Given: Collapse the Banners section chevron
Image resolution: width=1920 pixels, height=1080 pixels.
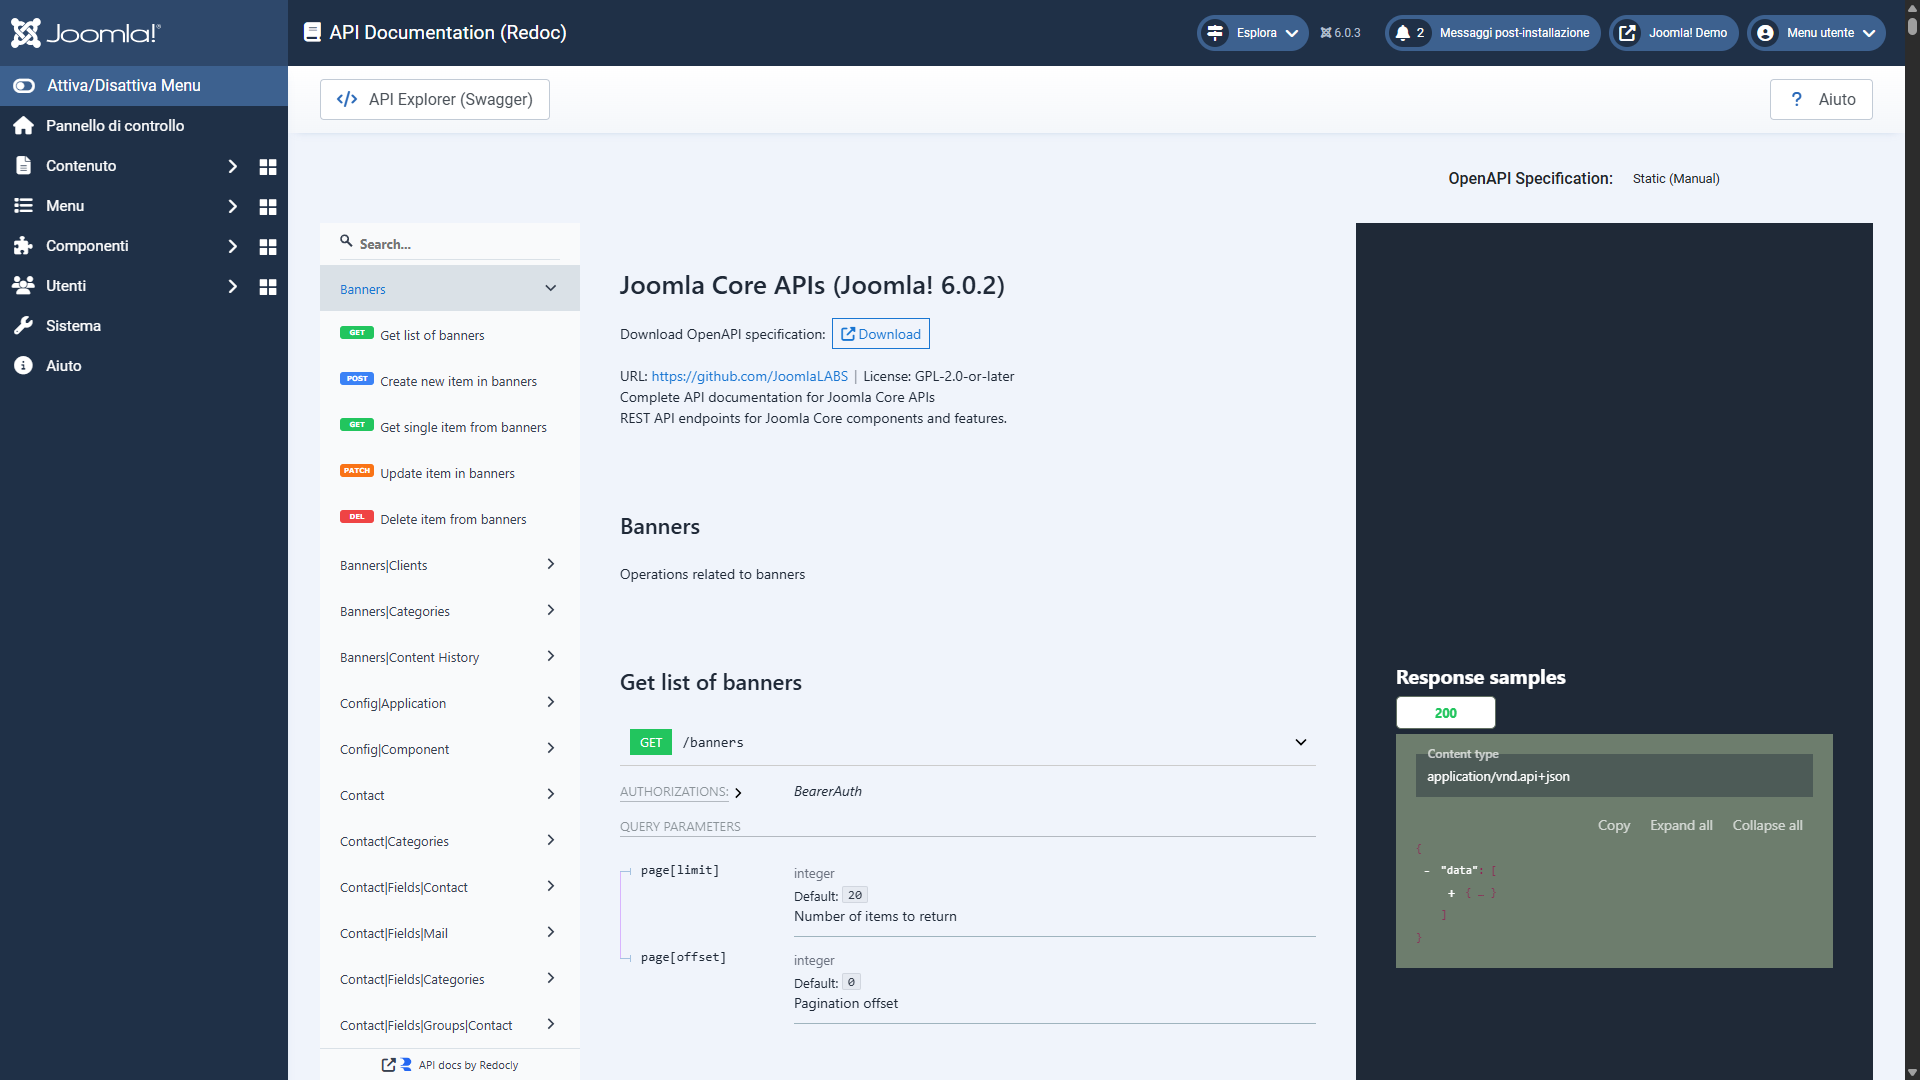Looking at the screenshot, I should pos(550,288).
